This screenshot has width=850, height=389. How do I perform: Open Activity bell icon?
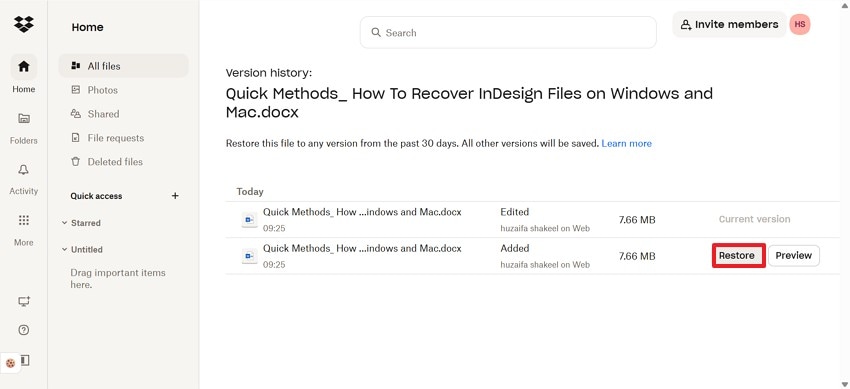(x=23, y=170)
